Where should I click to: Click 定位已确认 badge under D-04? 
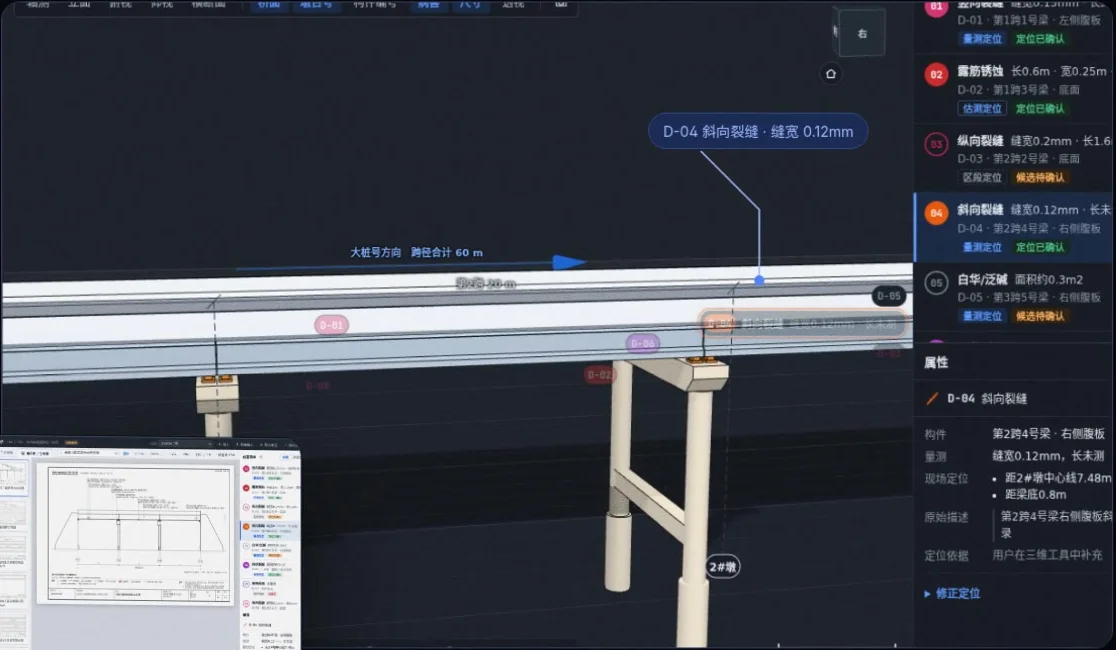(1040, 247)
